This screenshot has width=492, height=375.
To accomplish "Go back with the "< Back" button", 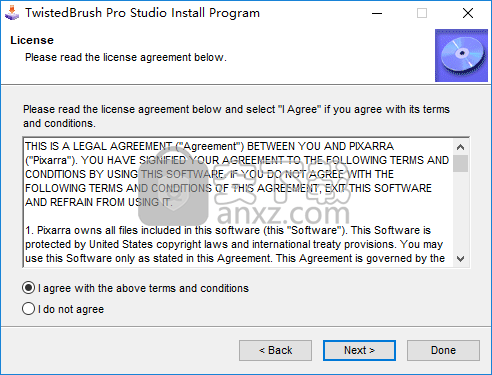I will (x=275, y=350).
